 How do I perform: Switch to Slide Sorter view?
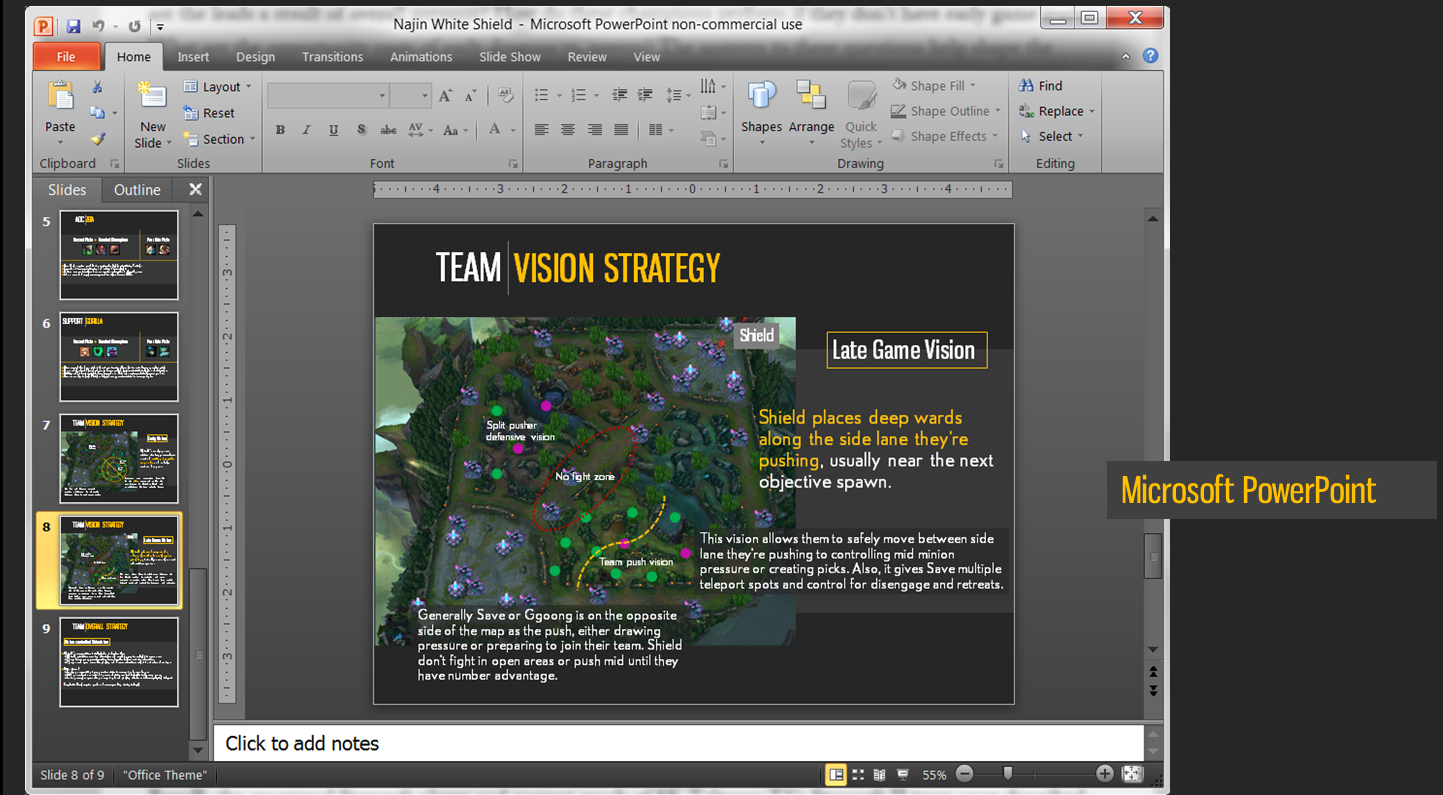858,774
